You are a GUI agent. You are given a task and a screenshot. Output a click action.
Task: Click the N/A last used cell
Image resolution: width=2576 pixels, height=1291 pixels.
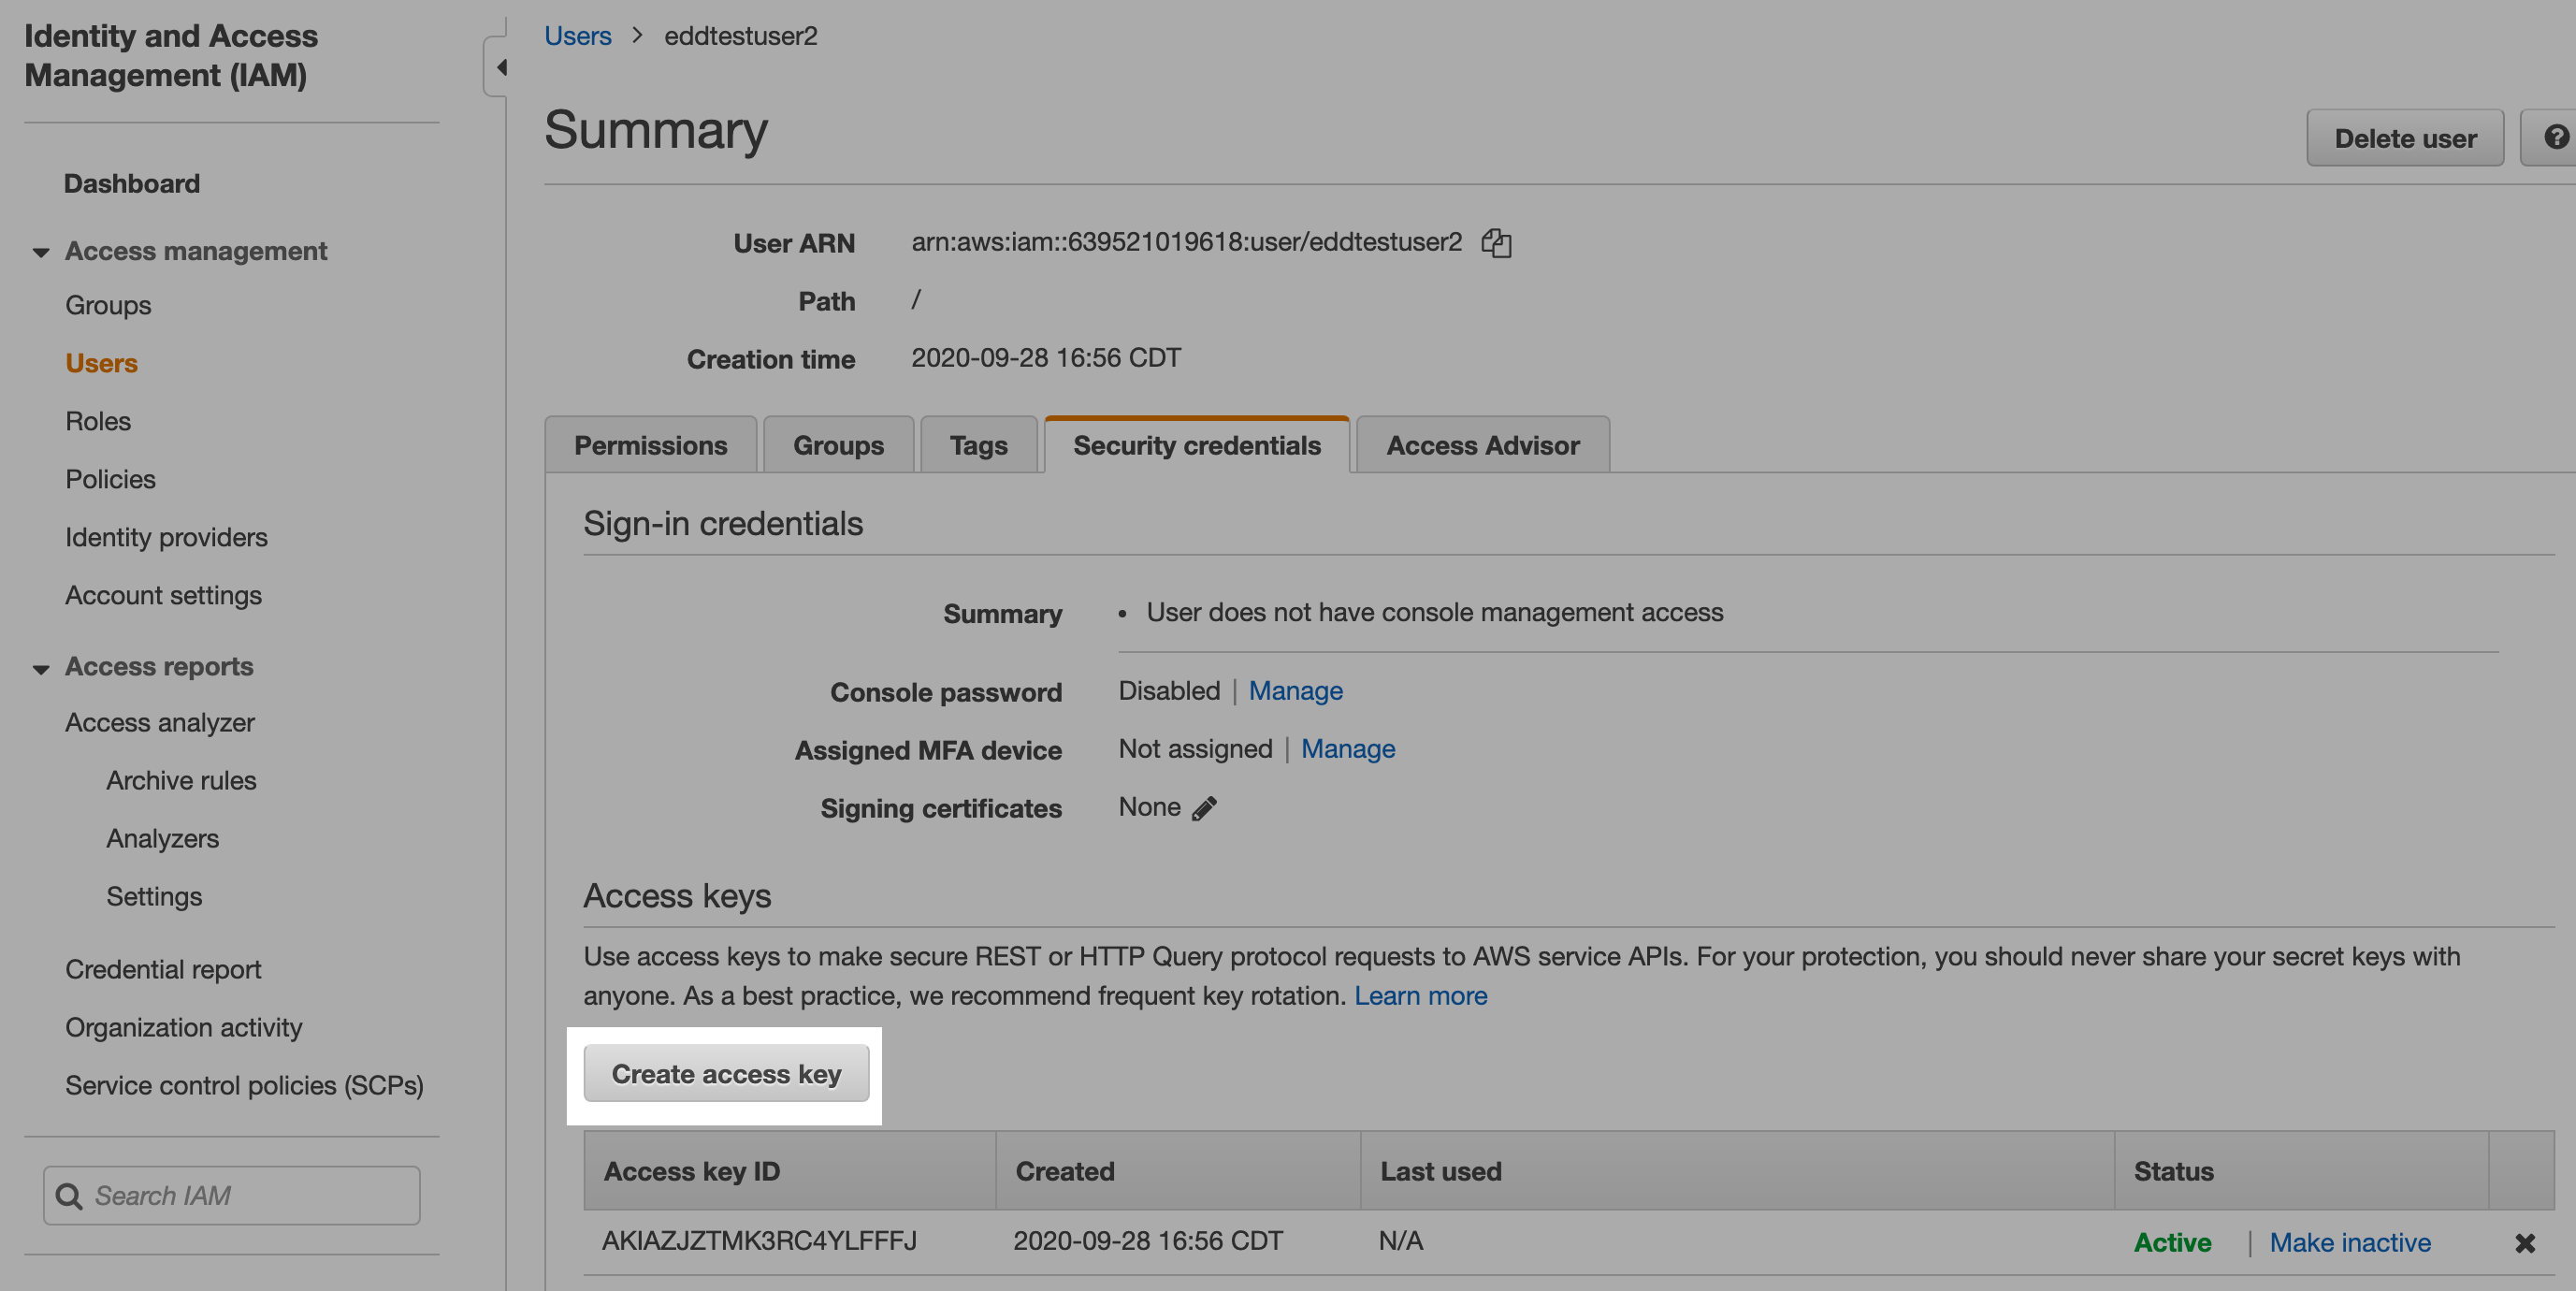point(1401,1241)
